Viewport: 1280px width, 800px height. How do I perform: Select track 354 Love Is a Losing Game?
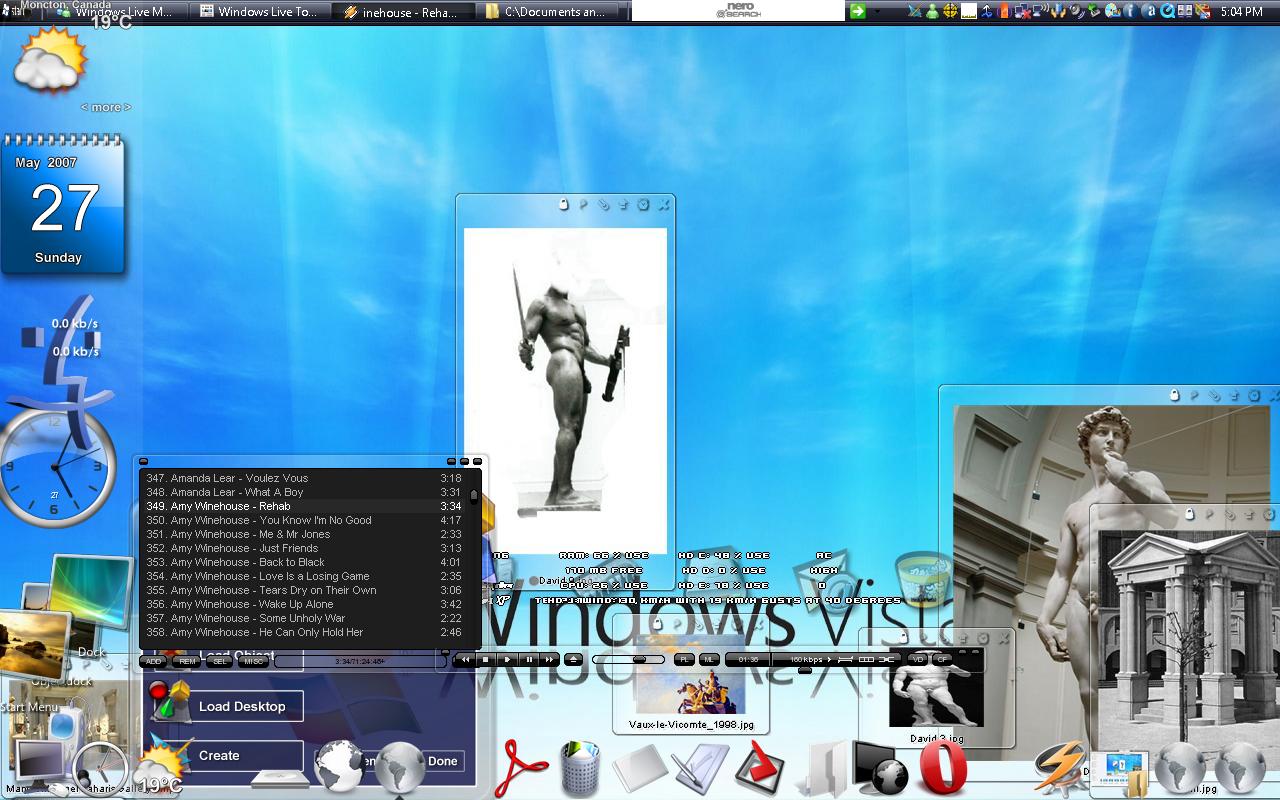(304, 576)
